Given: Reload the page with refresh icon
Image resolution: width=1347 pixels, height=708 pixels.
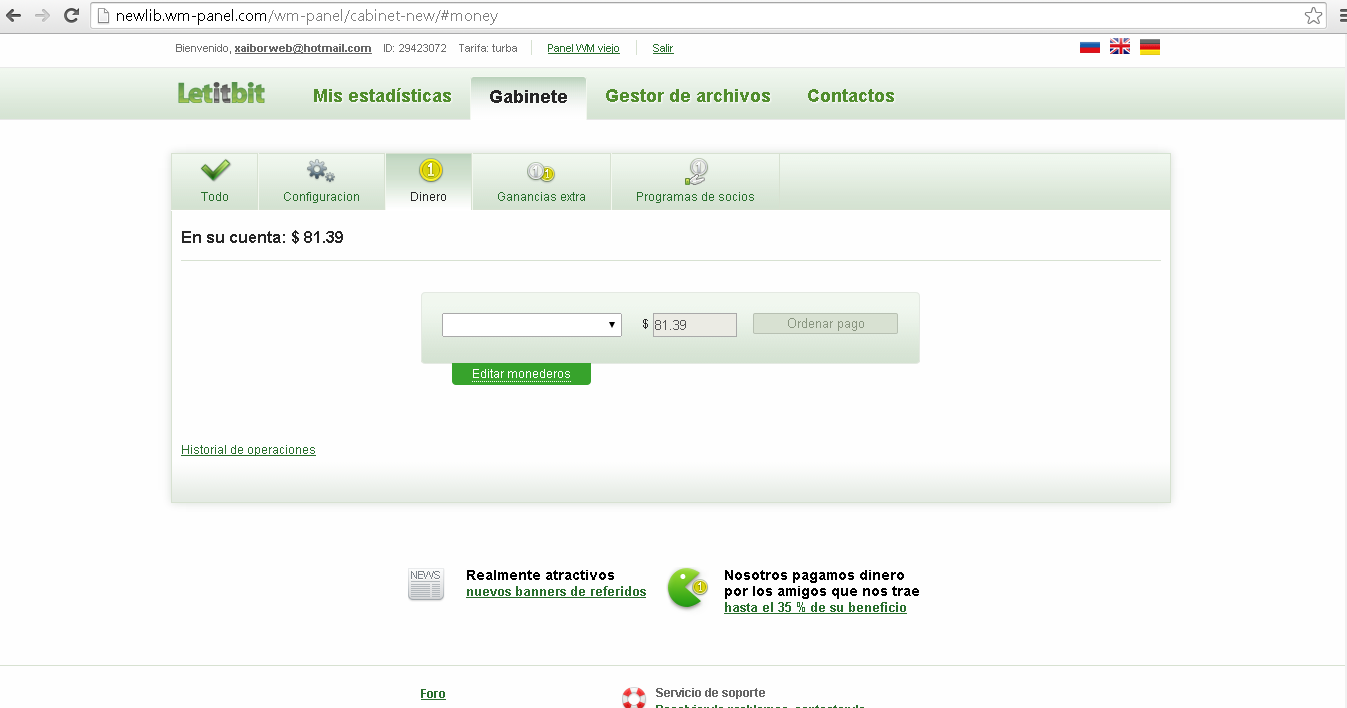Looking at the screenshot, I should tap(71, 15).
